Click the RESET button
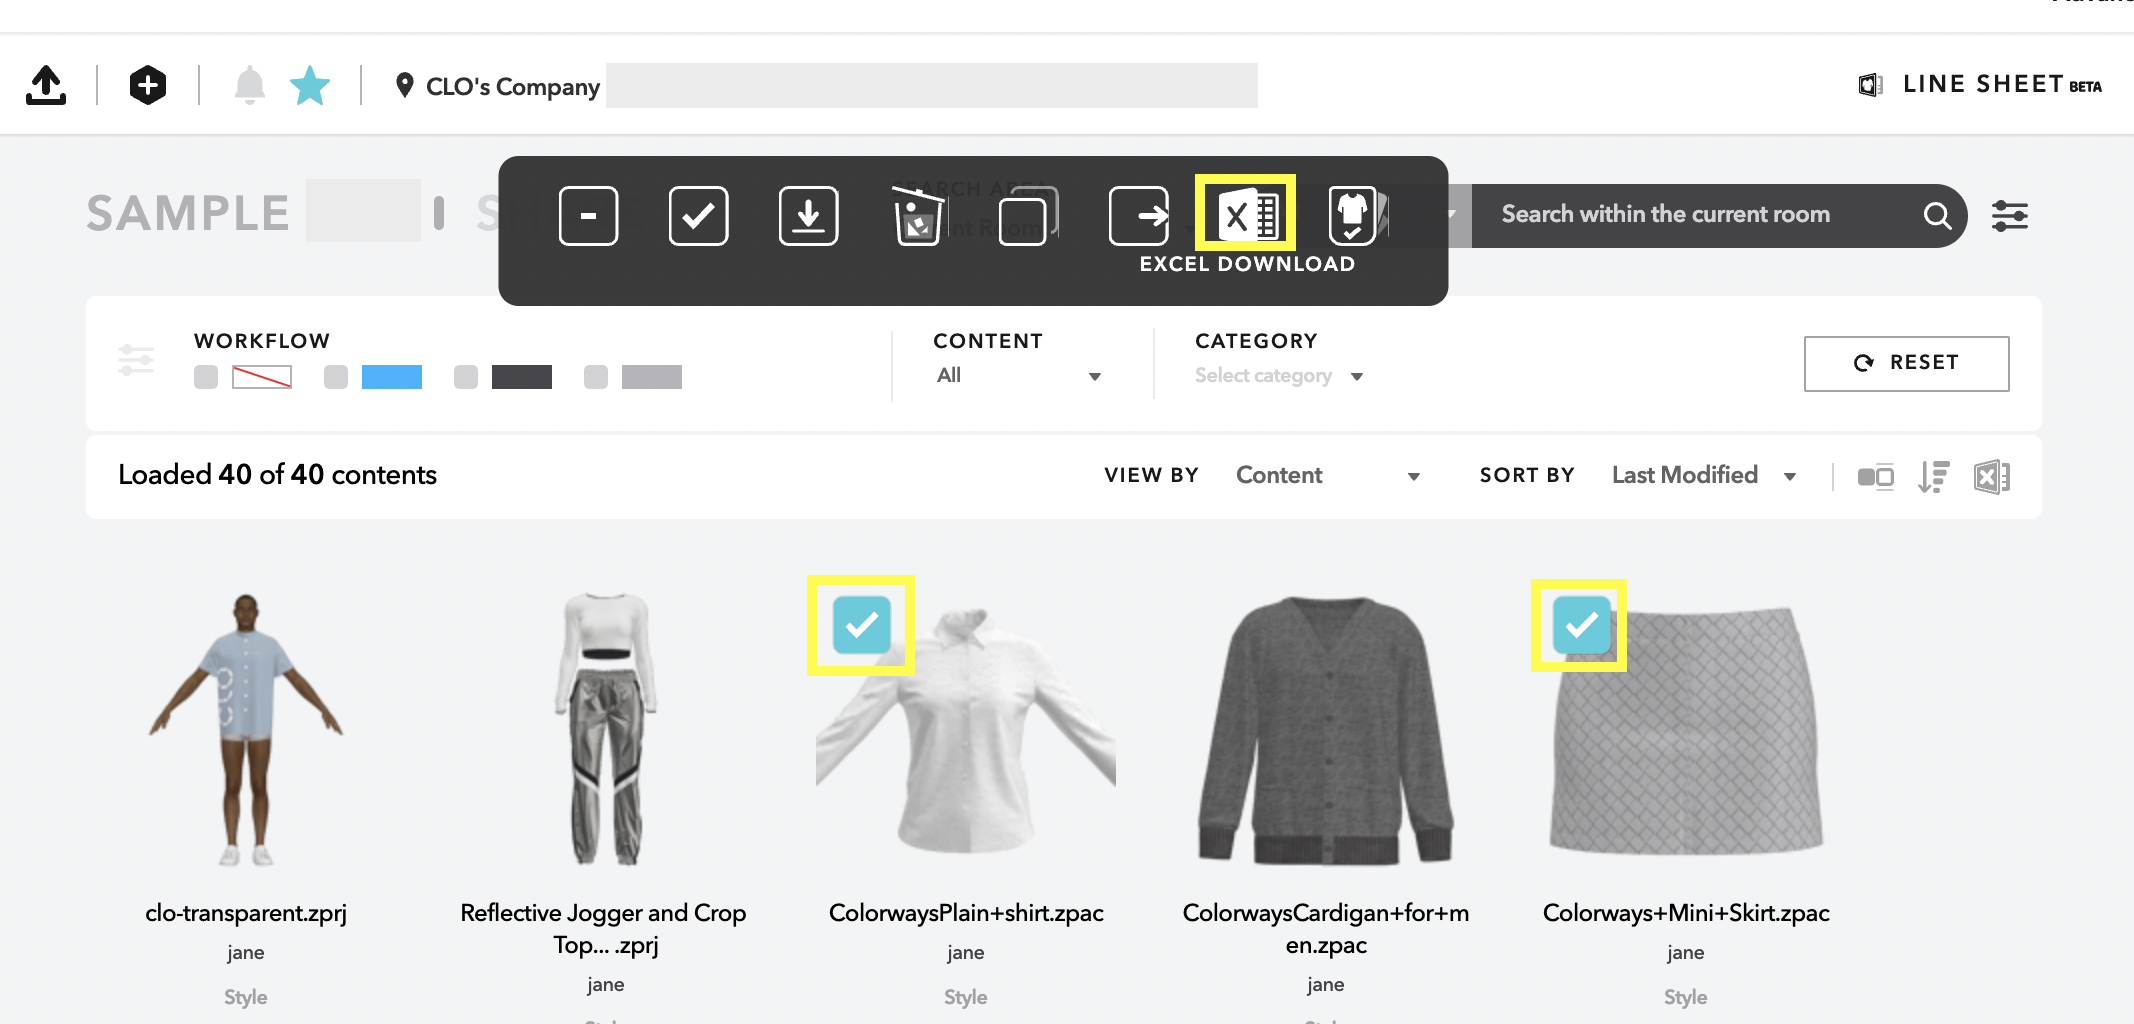 click(1906, 363)
